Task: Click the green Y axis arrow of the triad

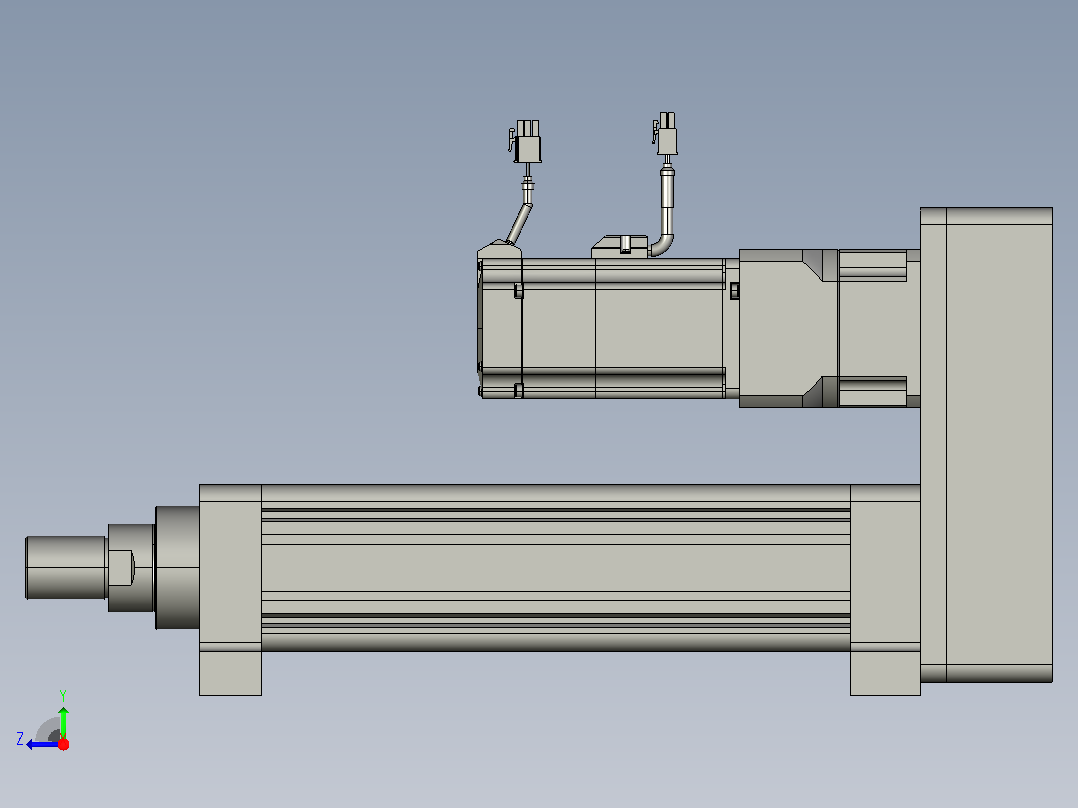Action: (63, 721)
